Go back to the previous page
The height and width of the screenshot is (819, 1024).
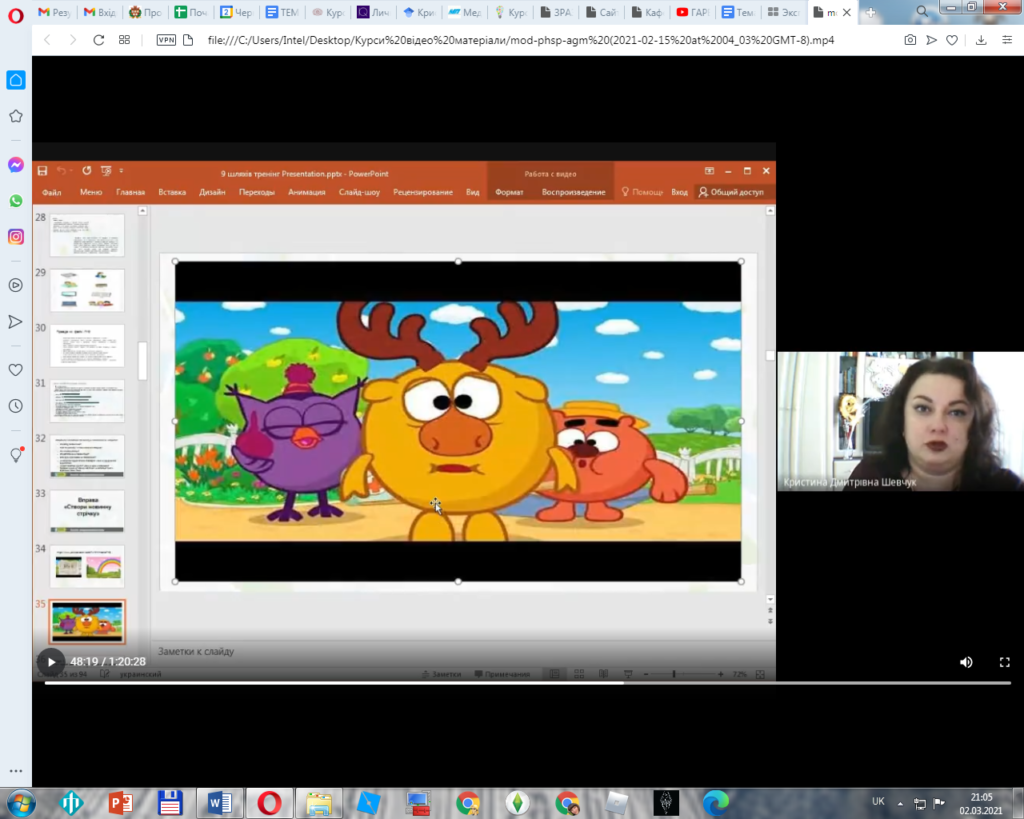tap(47, 40)
